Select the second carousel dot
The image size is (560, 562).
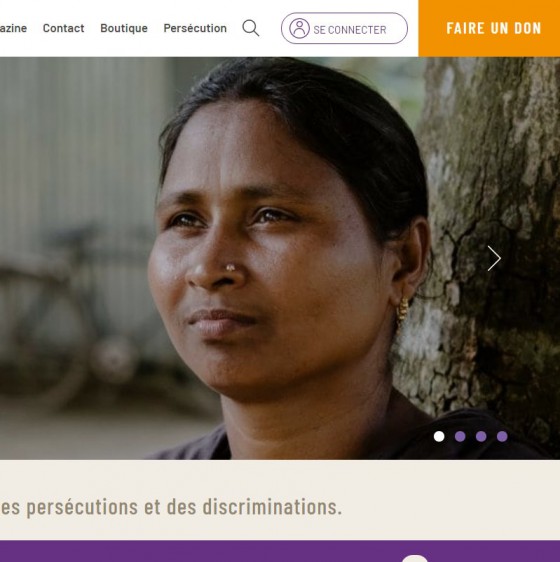point(460,436)
